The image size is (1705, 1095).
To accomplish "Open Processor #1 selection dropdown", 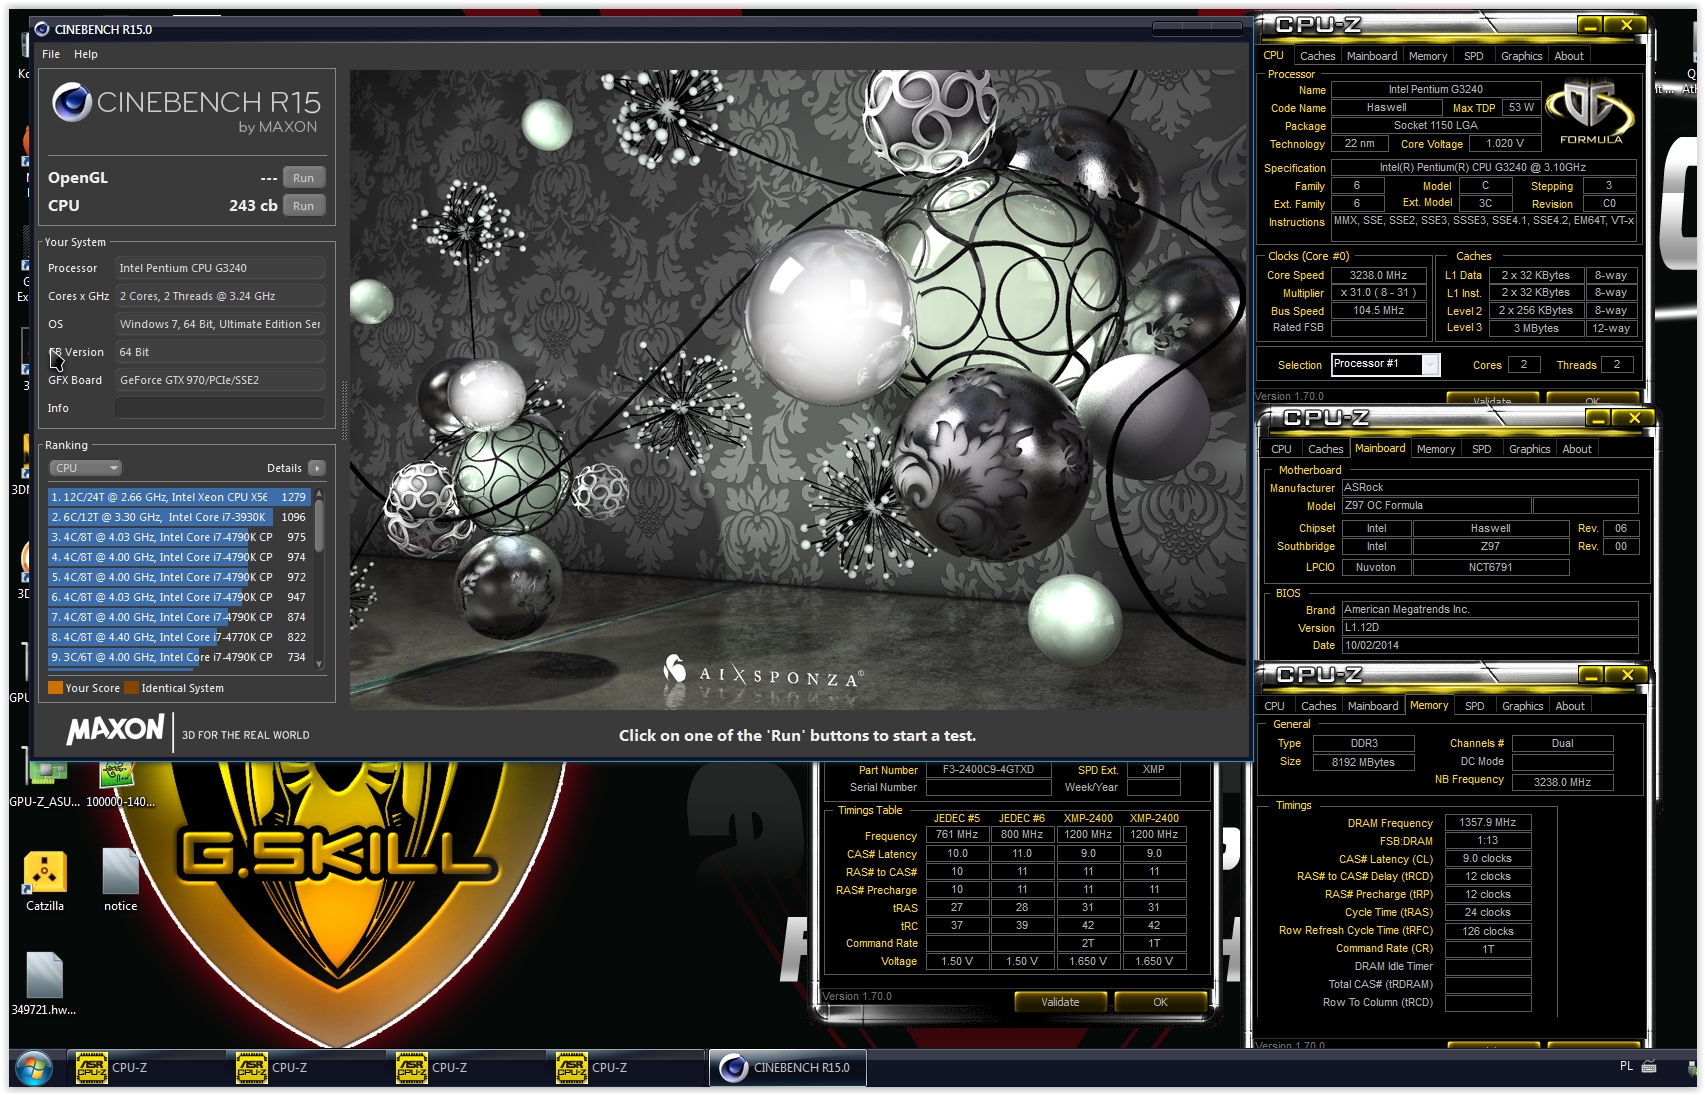I will 1385,364.
